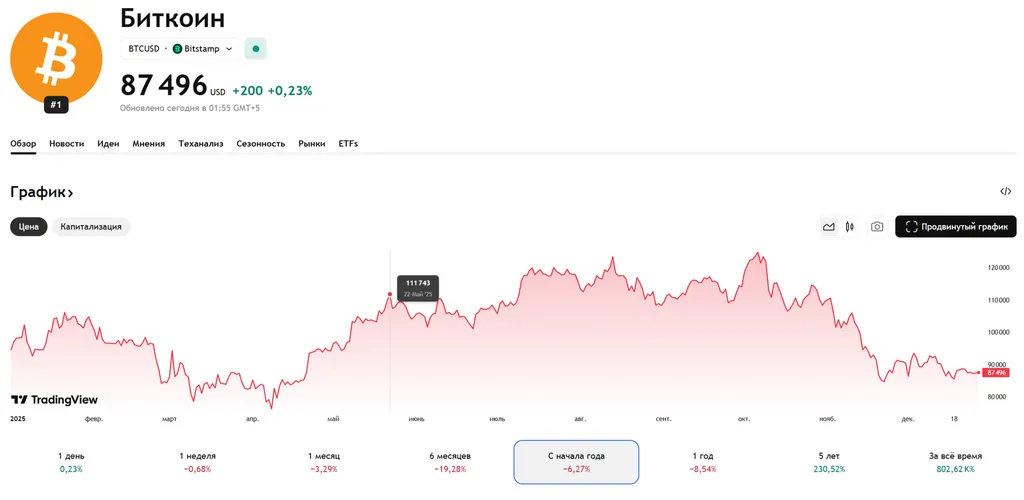1024x500 pixels.
Task: Expand the График section heading arrow
Action: (70, 192)
